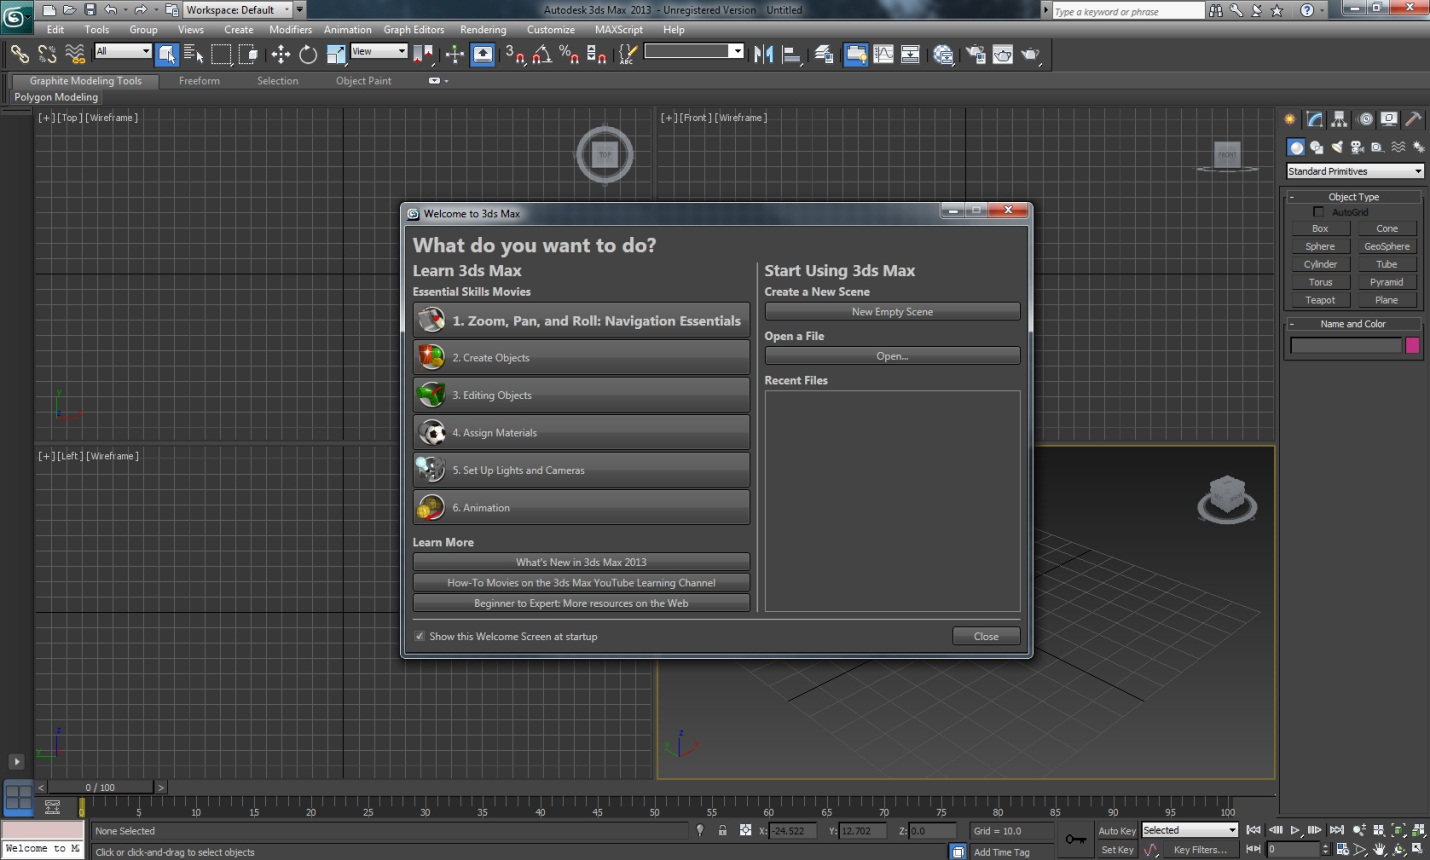Screen dimensions: 1430x860
Task: Choose the Select and Scale tool
Action: (336, 54)
